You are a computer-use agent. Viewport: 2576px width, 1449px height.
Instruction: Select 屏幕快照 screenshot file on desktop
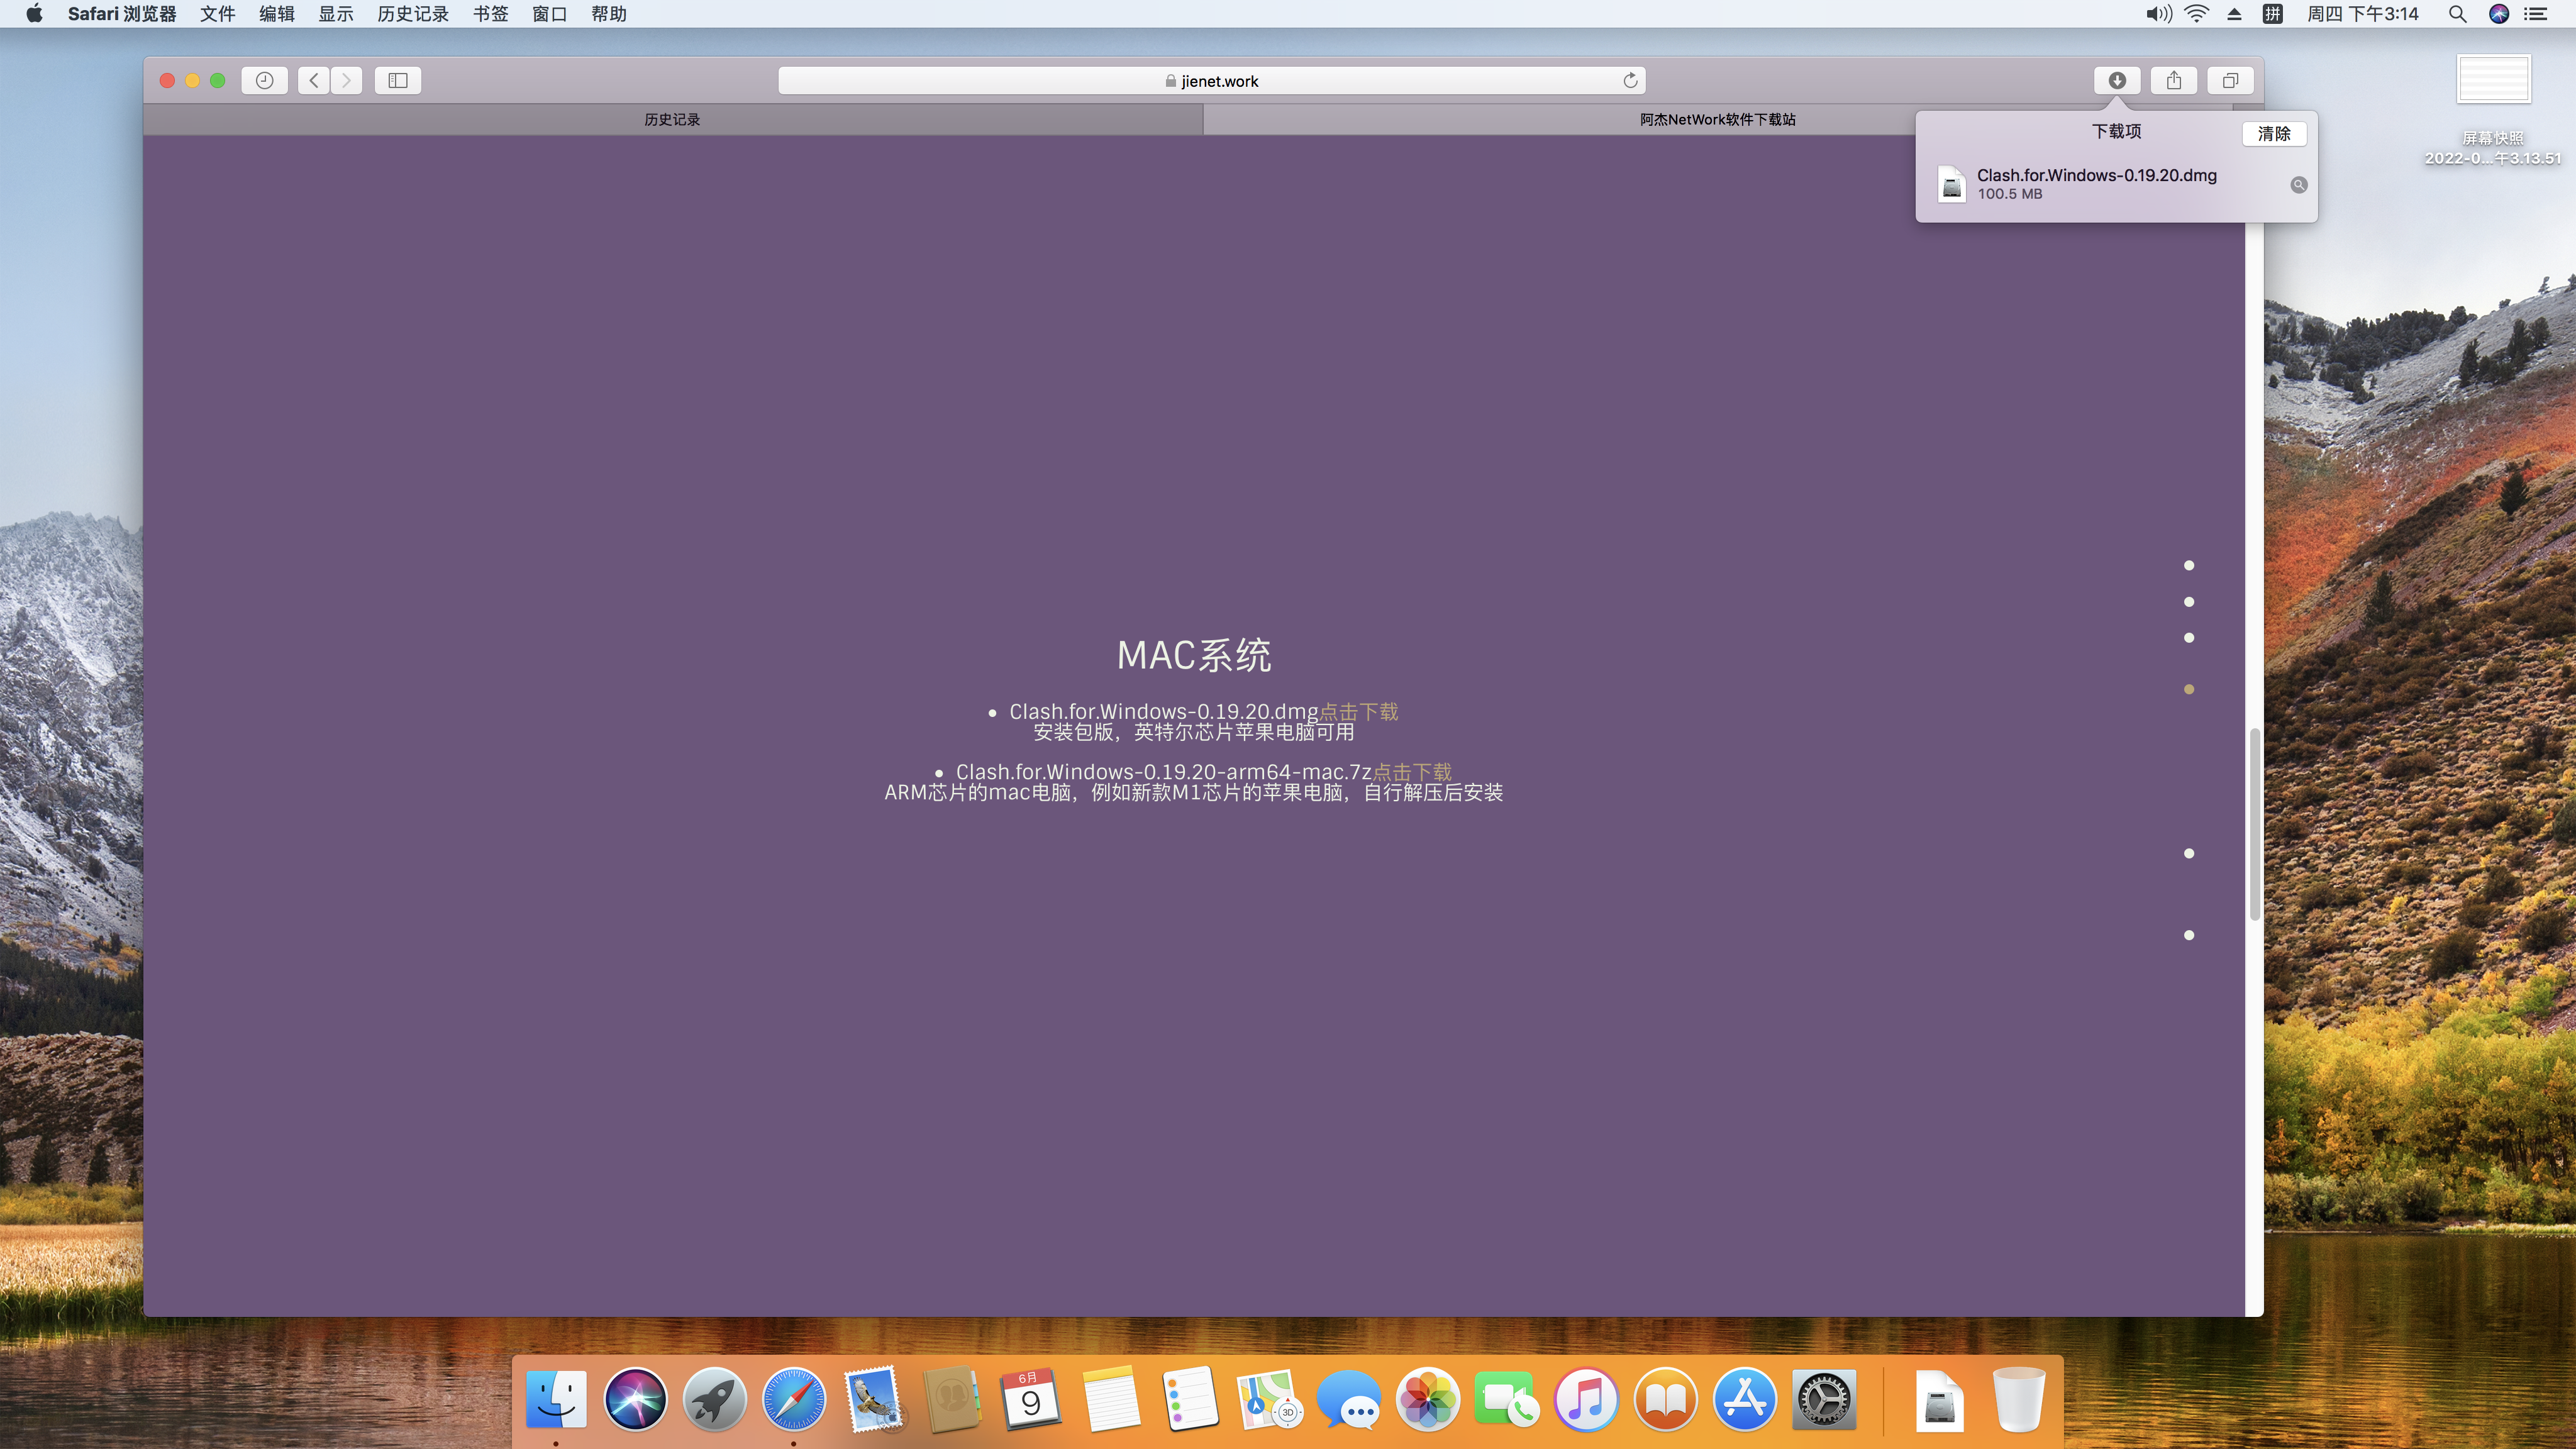pos(2493,110)
